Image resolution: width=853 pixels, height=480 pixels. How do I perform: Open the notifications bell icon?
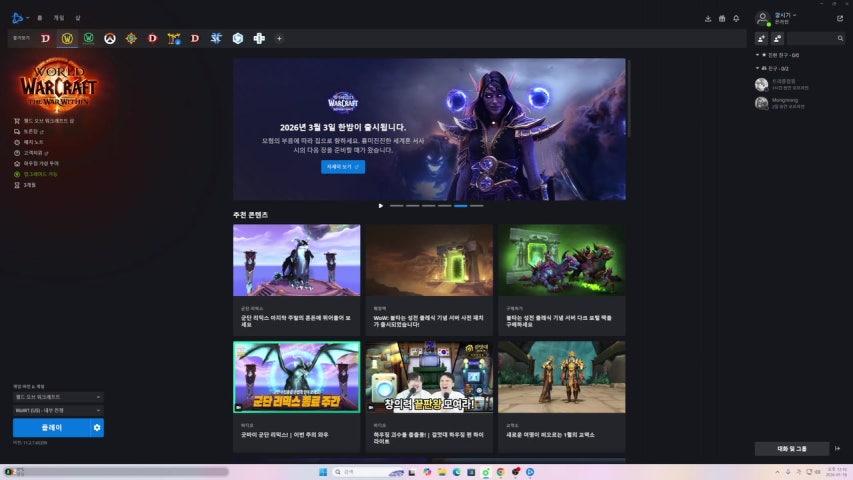pyautogui.click(x=736, y=19)
